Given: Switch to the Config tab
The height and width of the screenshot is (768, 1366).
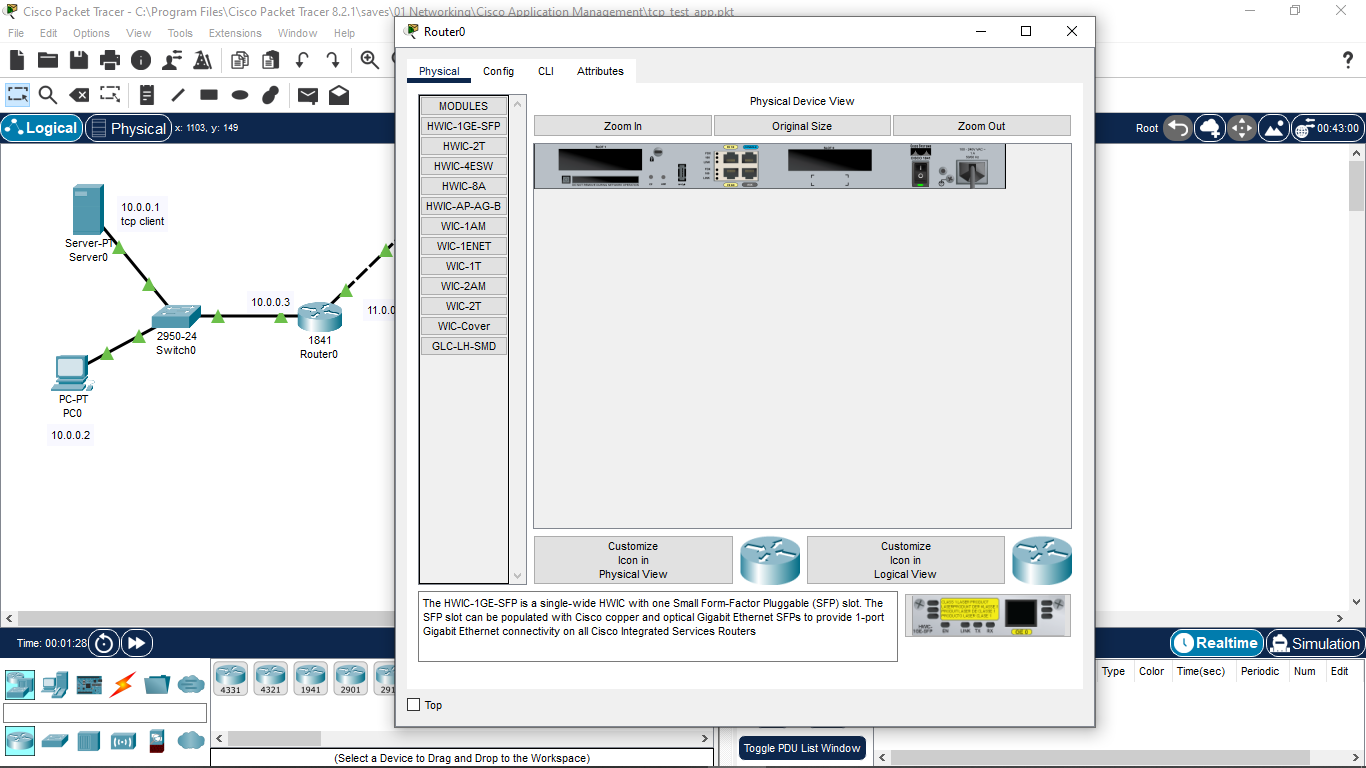Looking at the screenshot, I should (x=498, y=71).
